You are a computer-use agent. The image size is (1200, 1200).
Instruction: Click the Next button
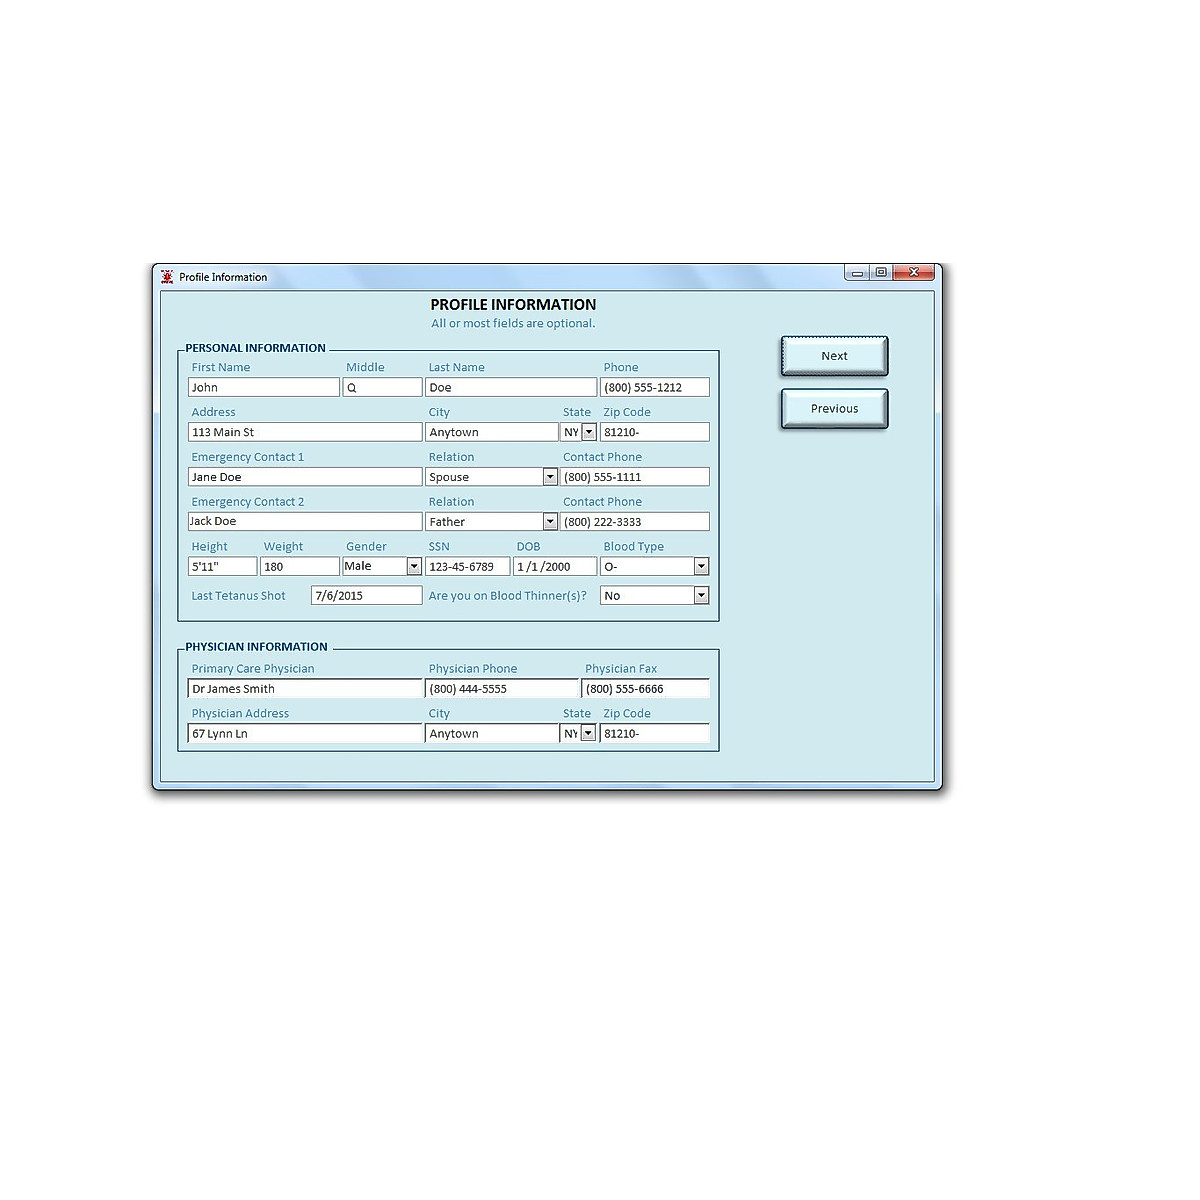click(834, 356)
